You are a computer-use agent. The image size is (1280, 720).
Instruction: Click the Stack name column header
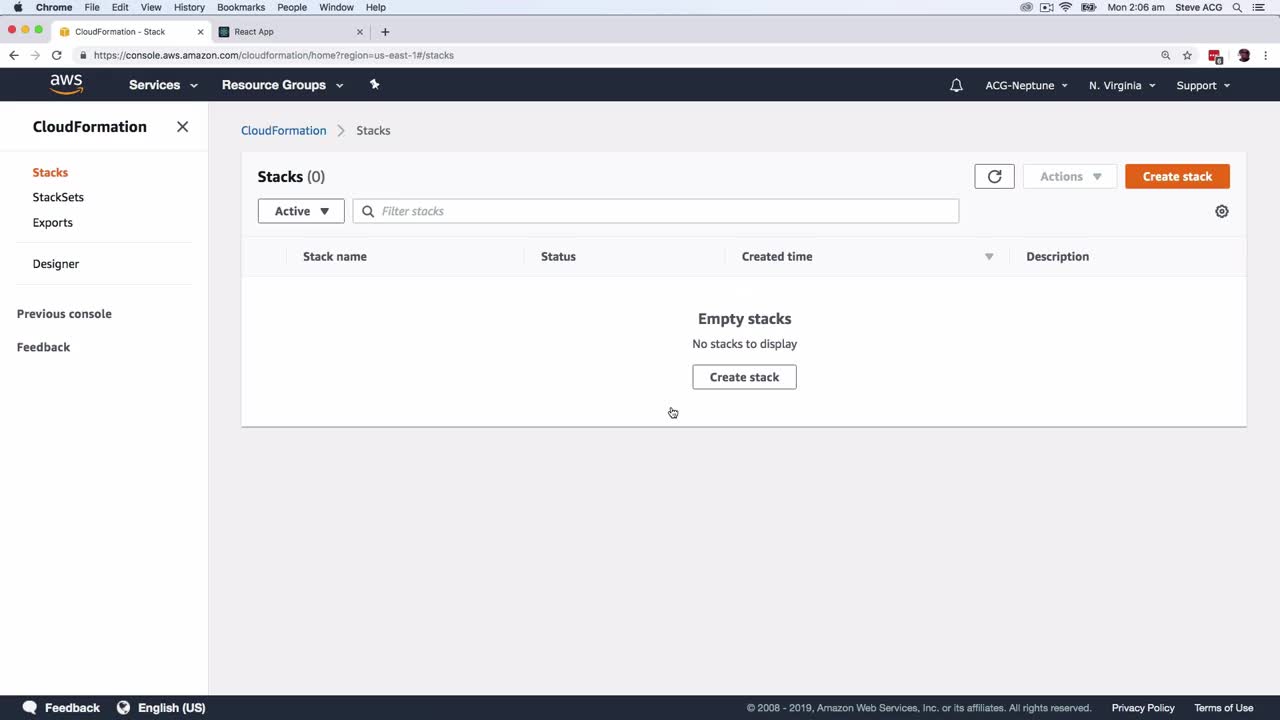tap(335, 257)
